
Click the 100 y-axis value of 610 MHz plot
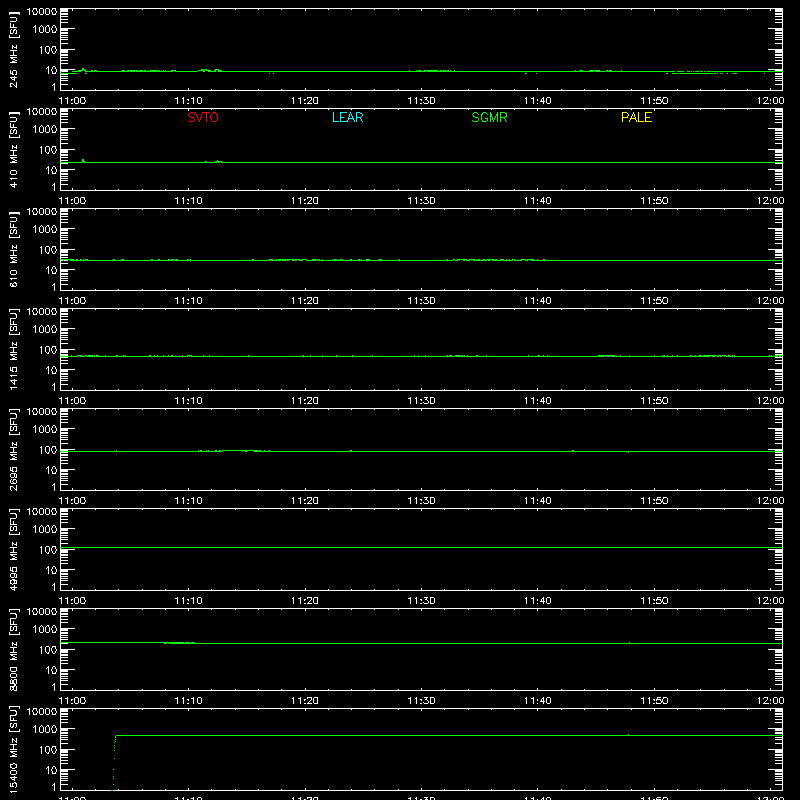tap(48, 250)
